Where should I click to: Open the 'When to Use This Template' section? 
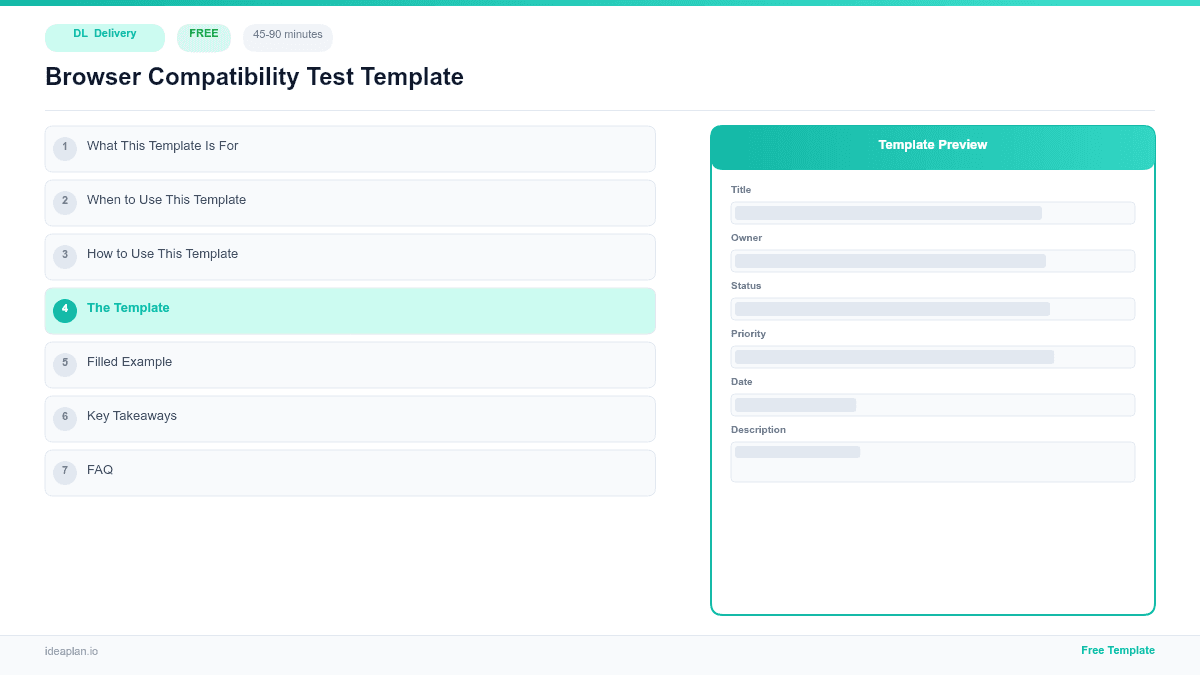(350, 202)
